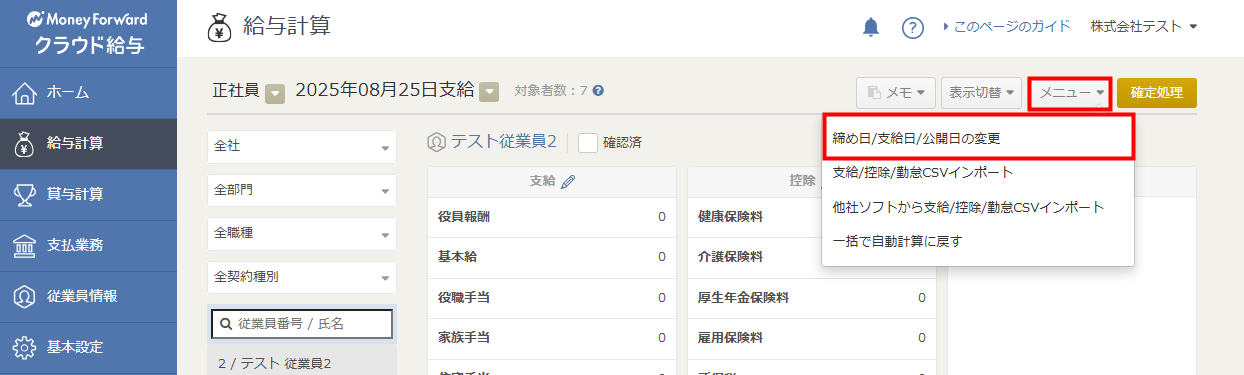Select 一括で自動計算に戻す menu item

click(x=978, y=241)
